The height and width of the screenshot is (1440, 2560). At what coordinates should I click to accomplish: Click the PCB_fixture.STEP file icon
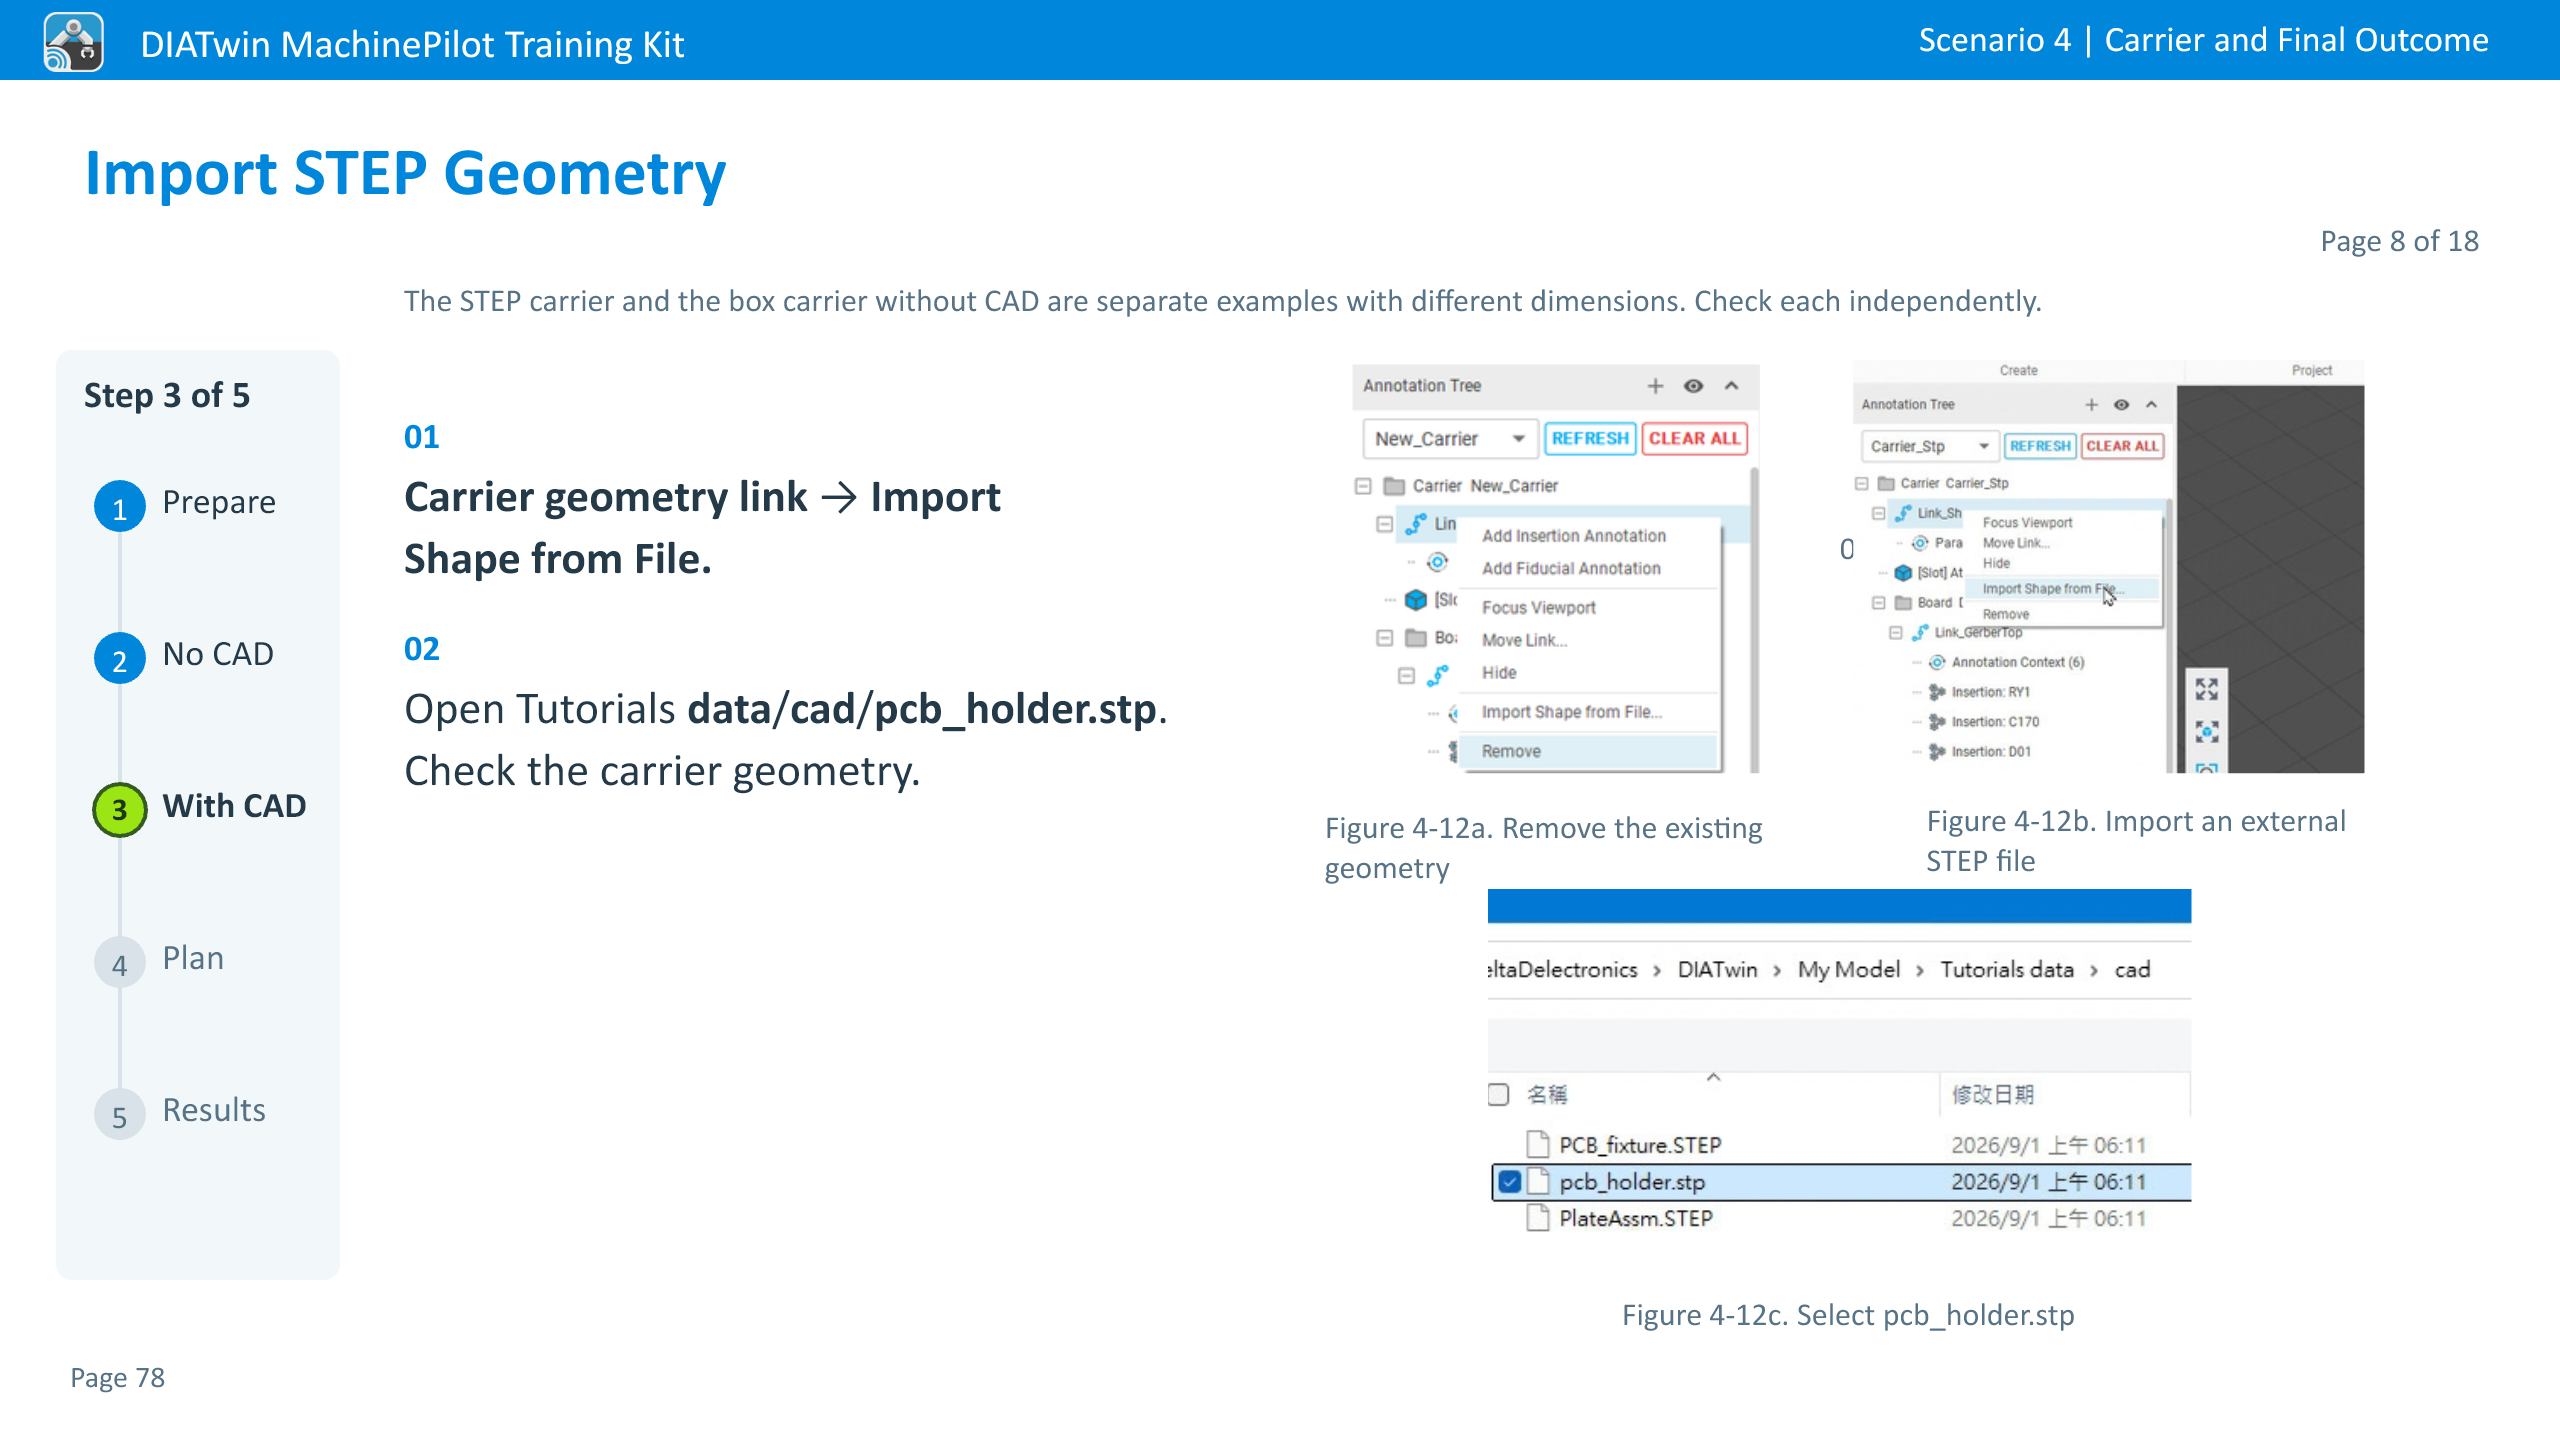1538,1144
